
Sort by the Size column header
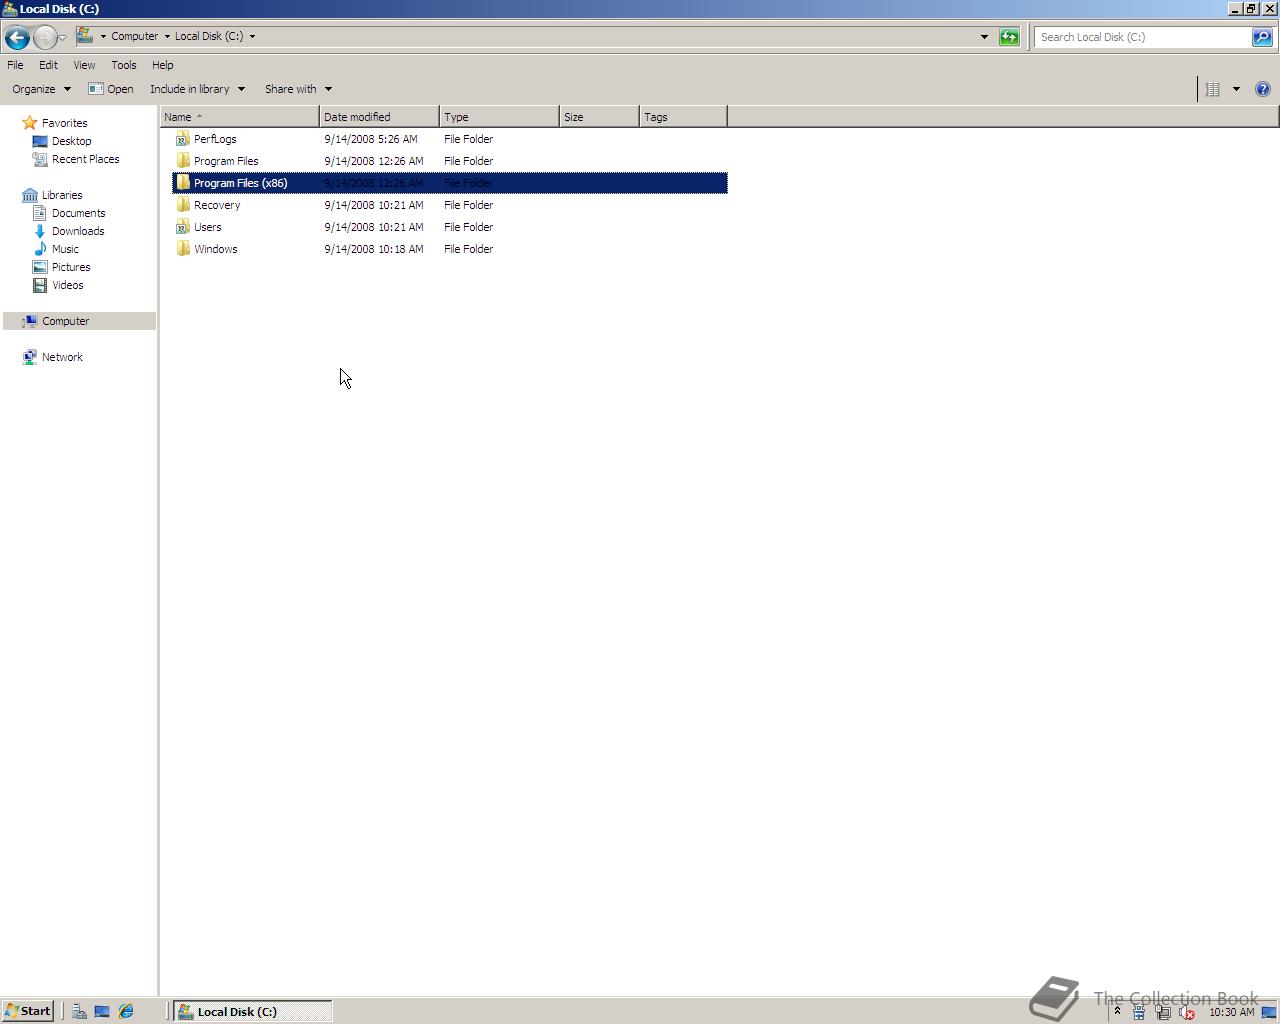click(x=599, y=117)
